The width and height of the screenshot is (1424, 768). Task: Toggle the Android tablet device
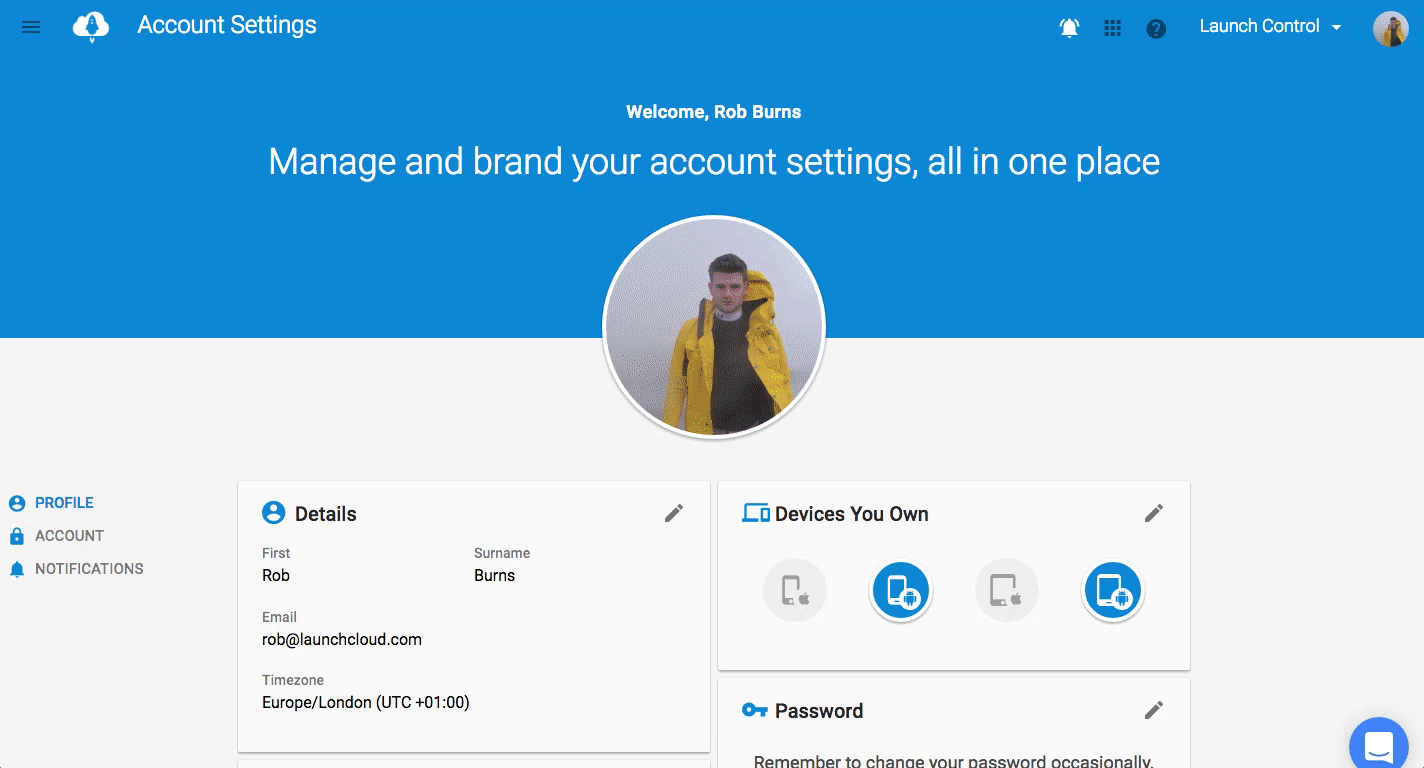pyautogui.click(x=1113, y=590)
